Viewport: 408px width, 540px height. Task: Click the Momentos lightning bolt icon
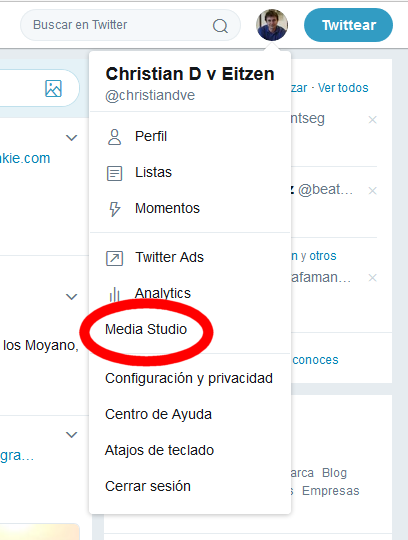coord(114,209)
